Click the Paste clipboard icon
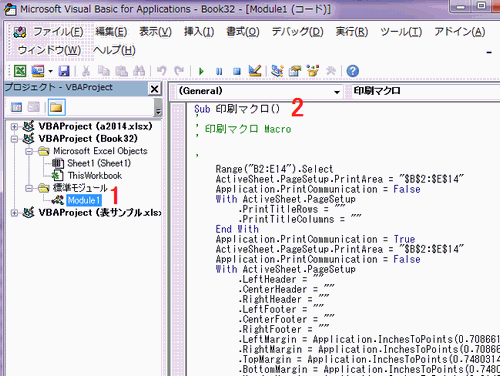 point(121,71)
